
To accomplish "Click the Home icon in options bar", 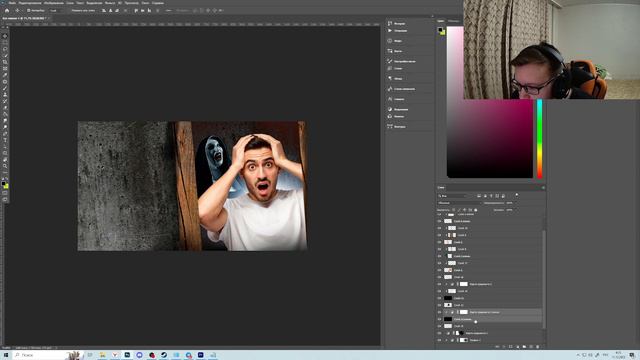I will (7, 10).
